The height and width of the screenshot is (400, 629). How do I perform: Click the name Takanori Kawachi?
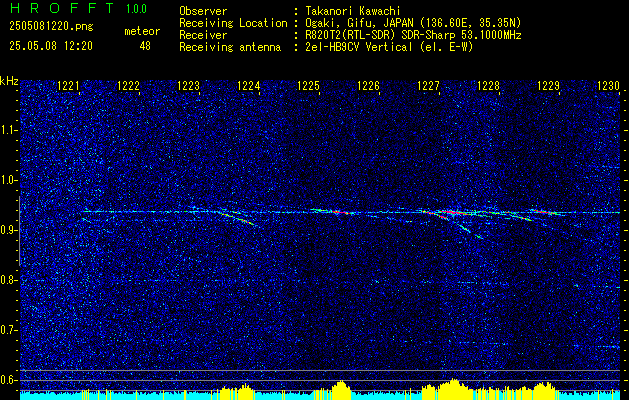click(353, 11)
